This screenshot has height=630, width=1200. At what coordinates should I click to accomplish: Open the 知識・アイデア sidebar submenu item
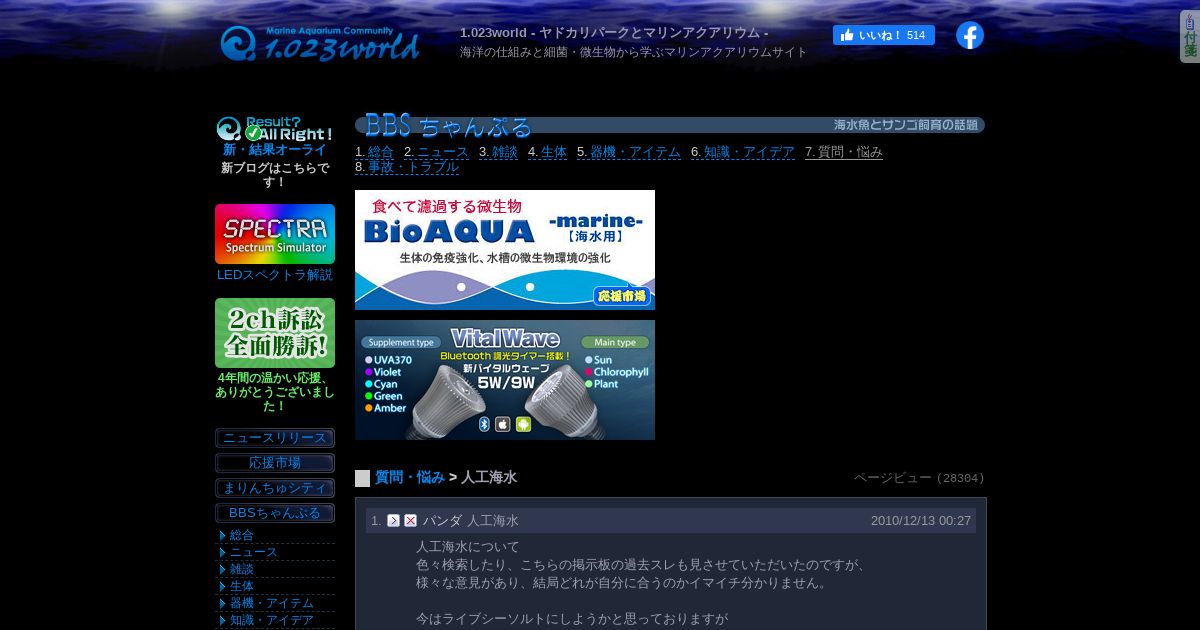coord(272,620)
